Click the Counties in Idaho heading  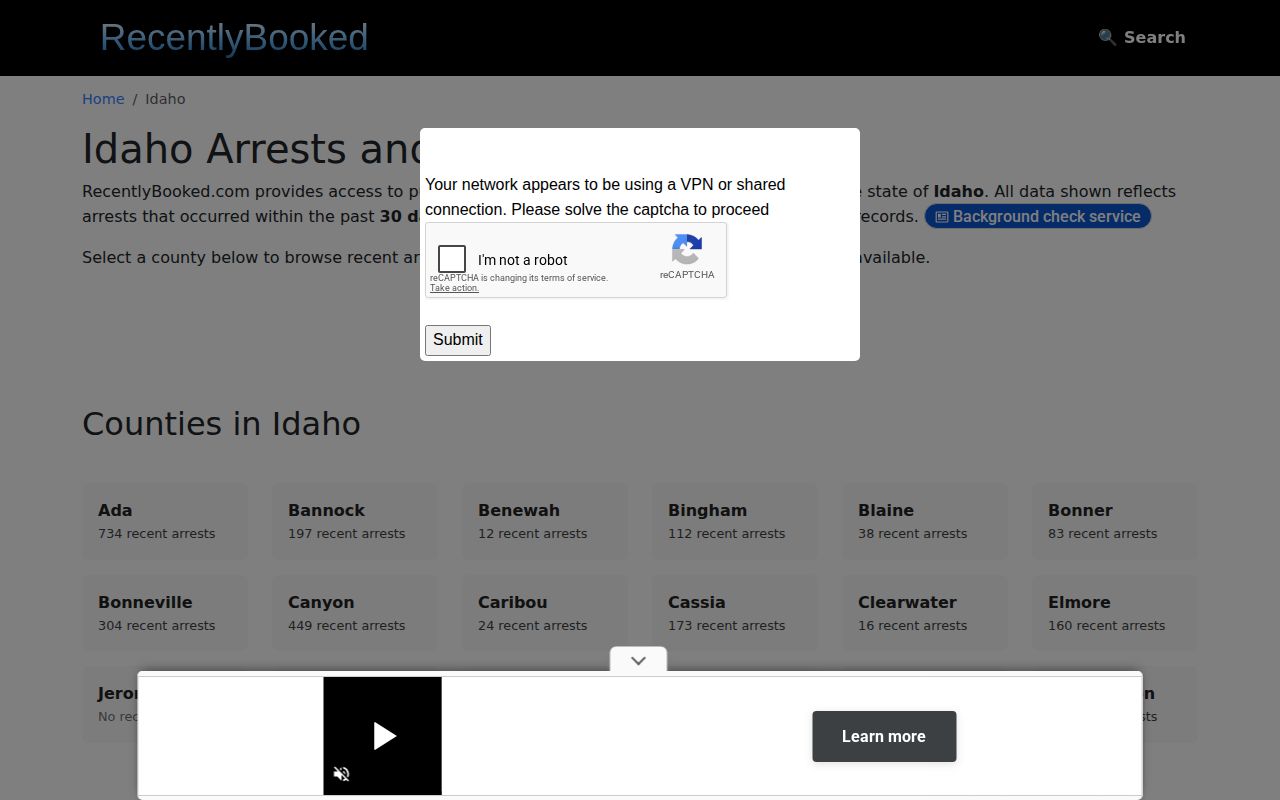(x=221, y=424)
